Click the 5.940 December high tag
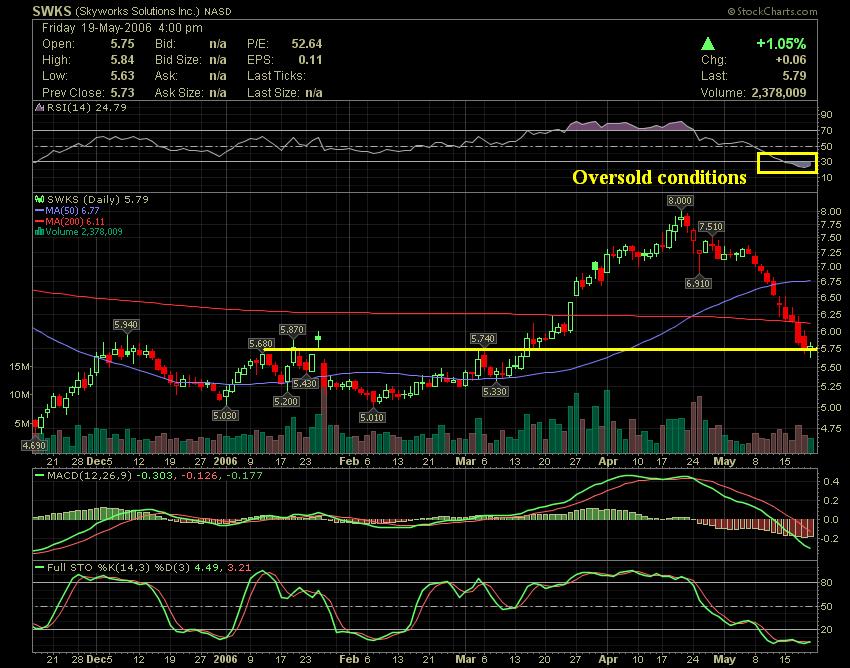The height and width of the screenshot is (668, 850). tap(126, 324)
